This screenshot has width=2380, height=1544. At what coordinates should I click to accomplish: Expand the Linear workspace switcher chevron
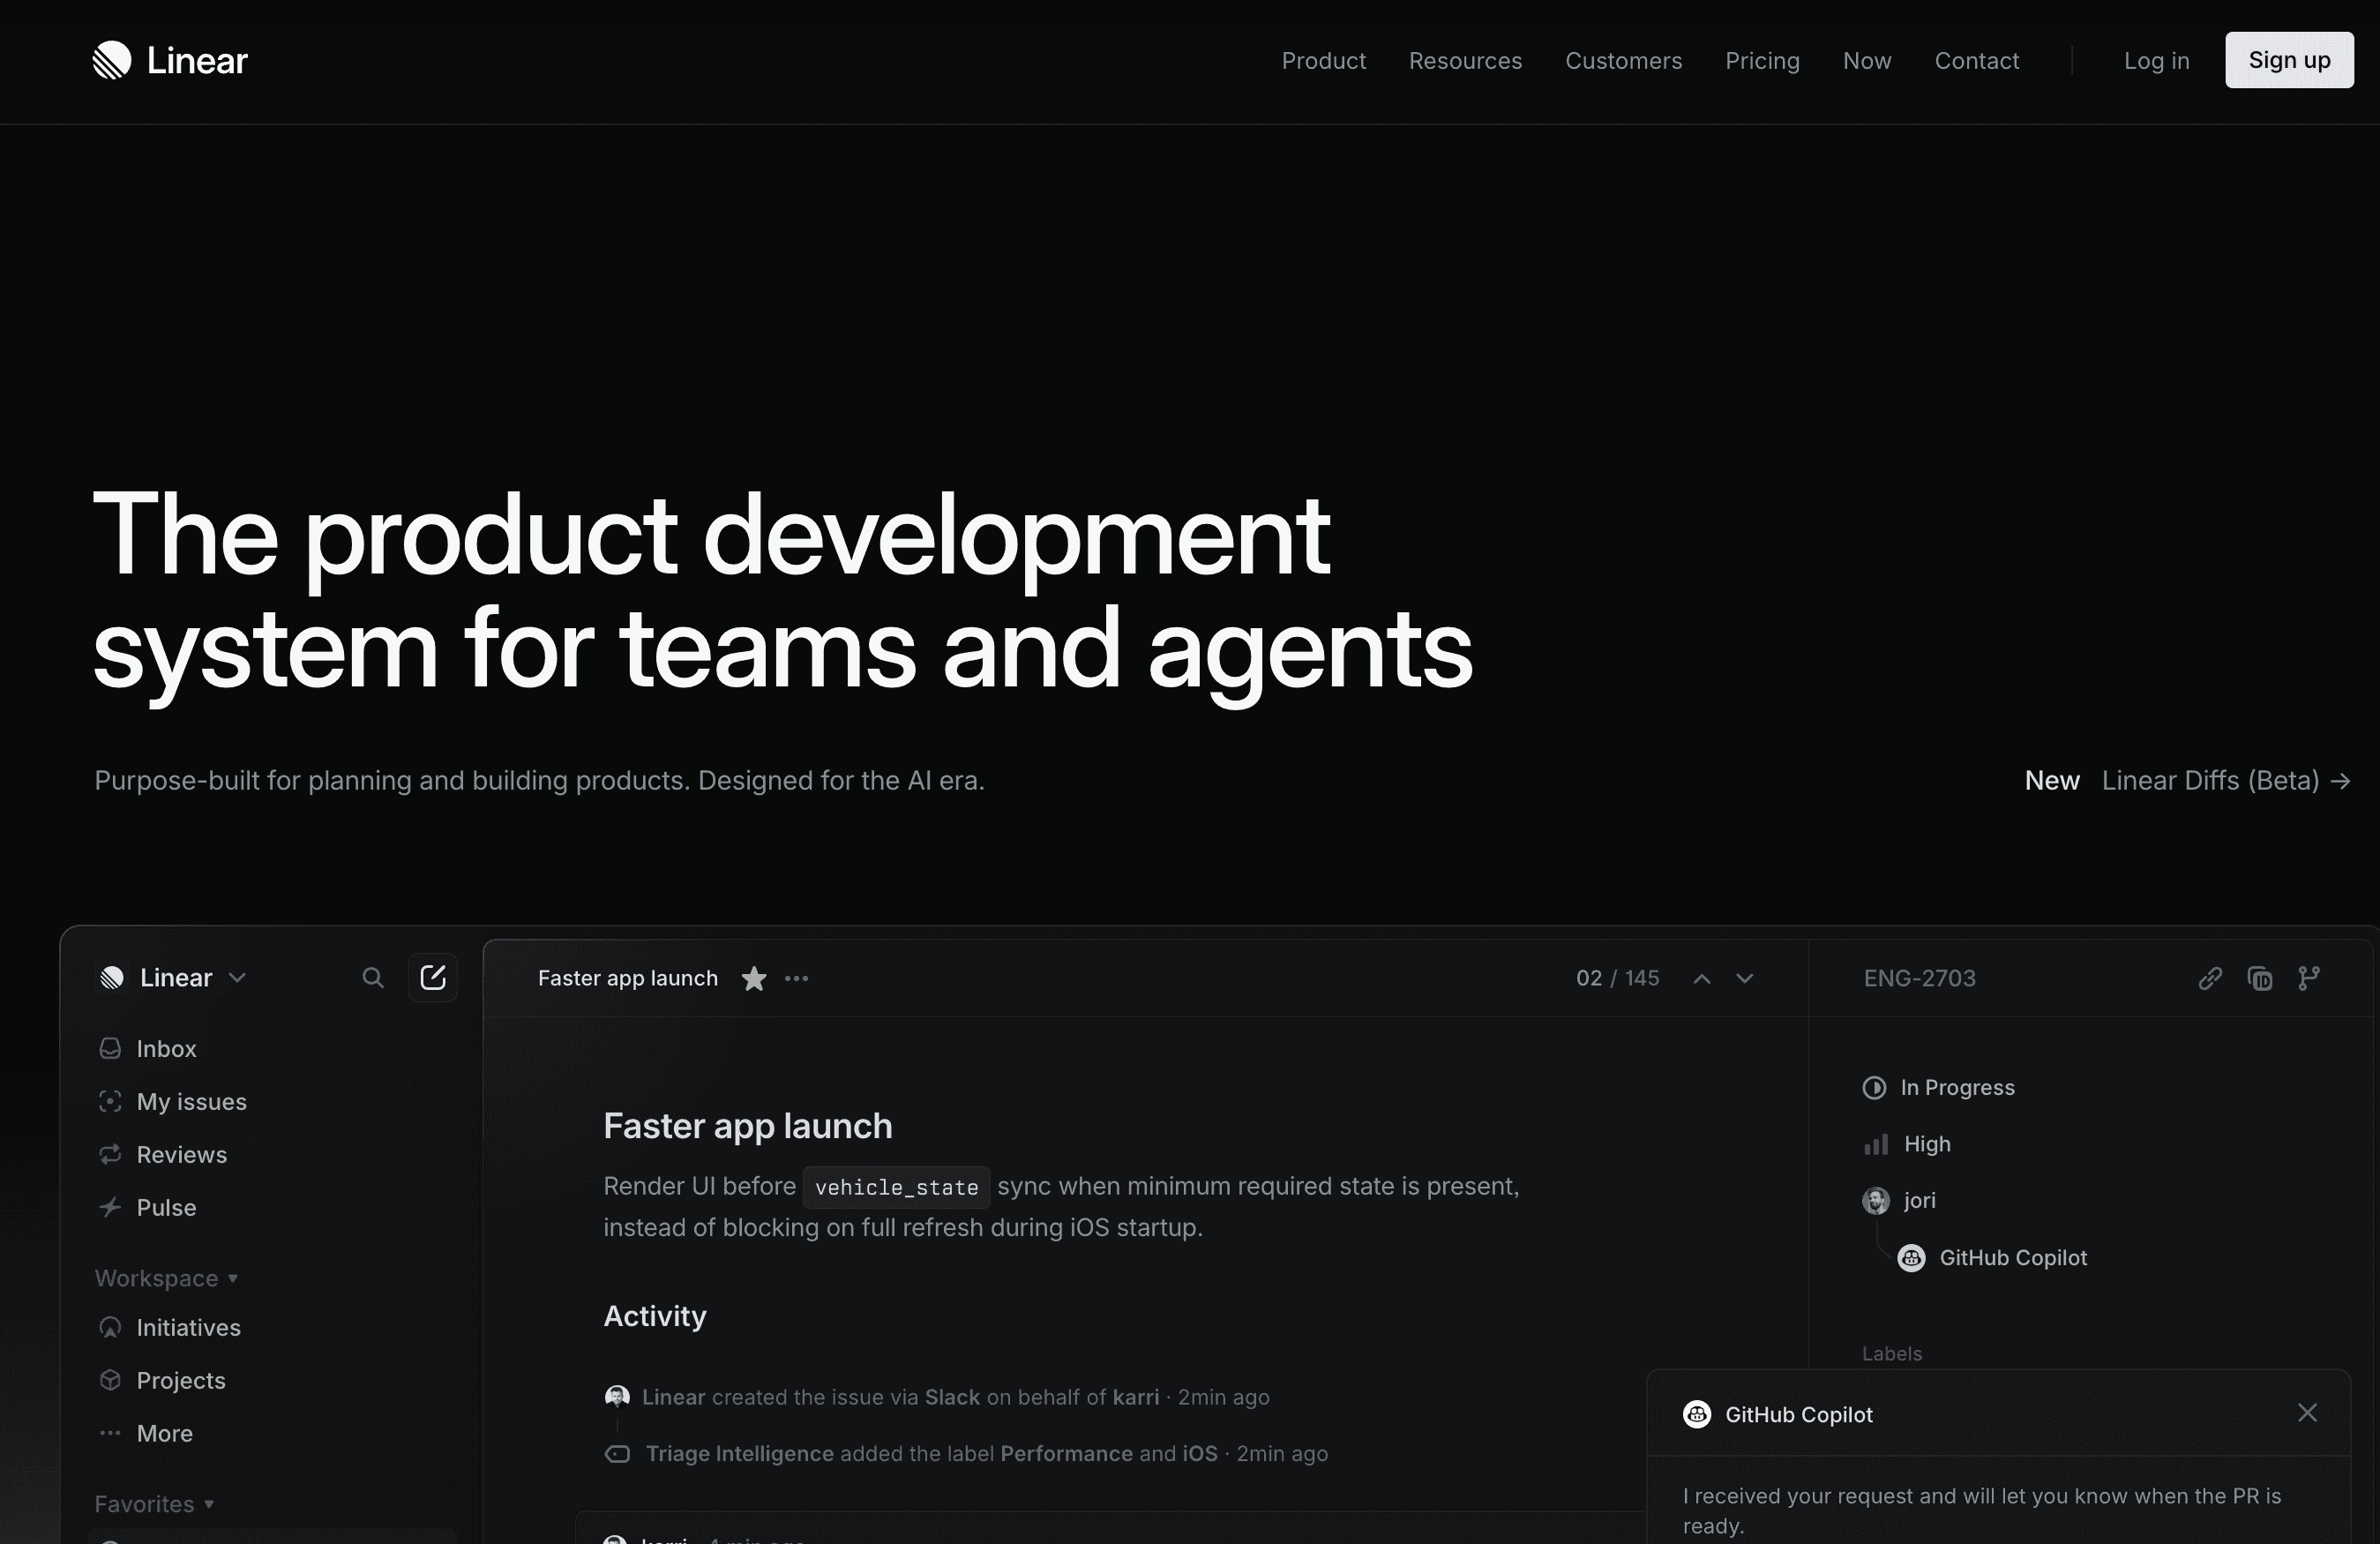(x=239, y=977)
